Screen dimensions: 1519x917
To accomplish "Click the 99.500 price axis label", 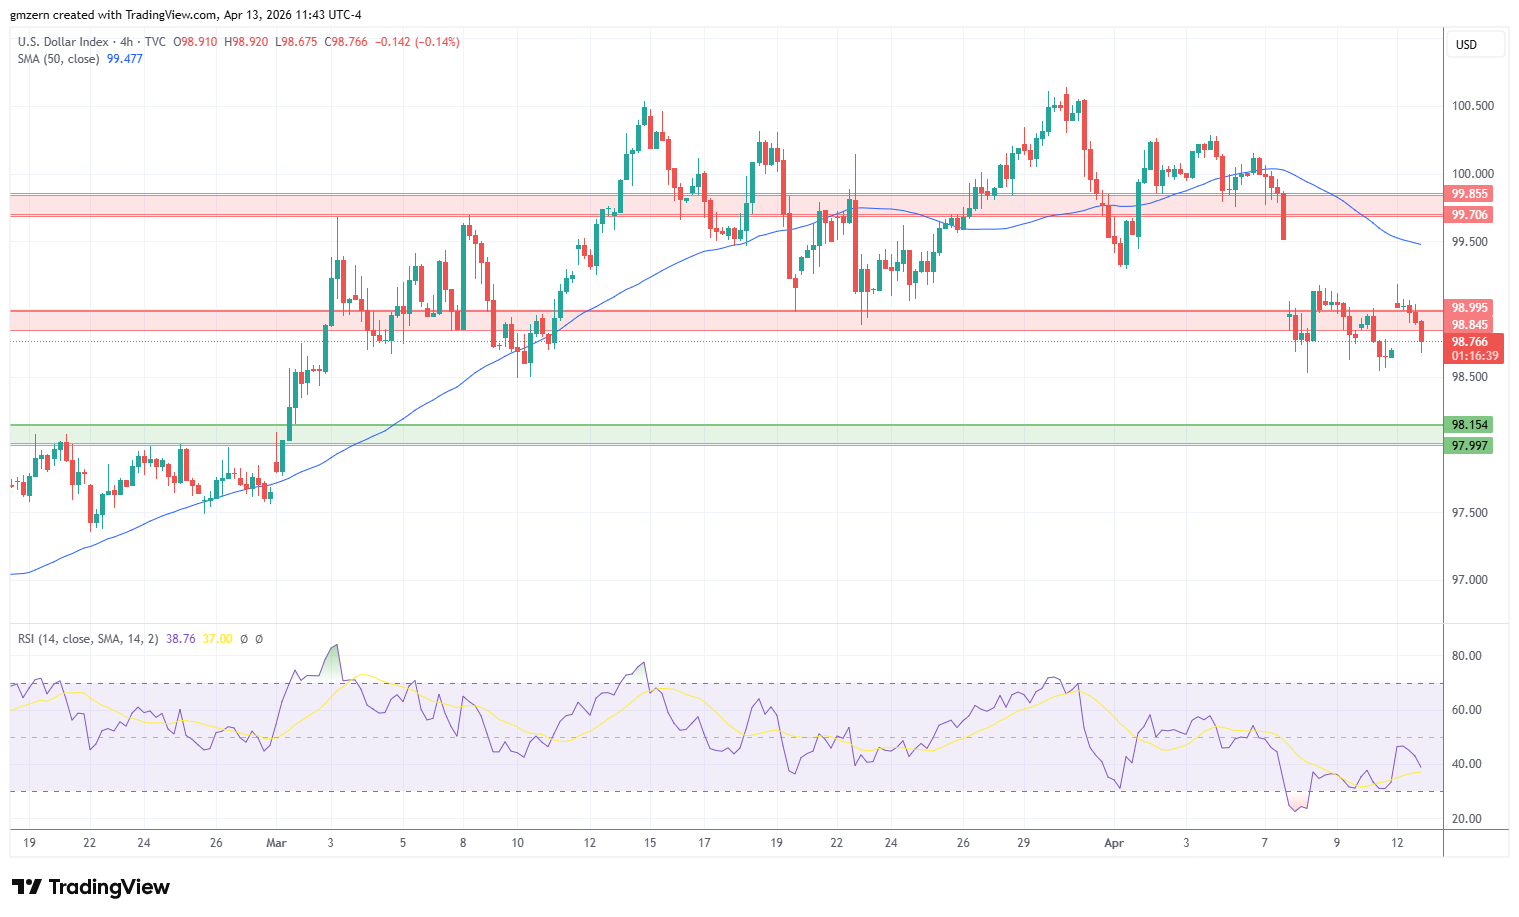I will pyautogui.click(x=1469, y=242).
